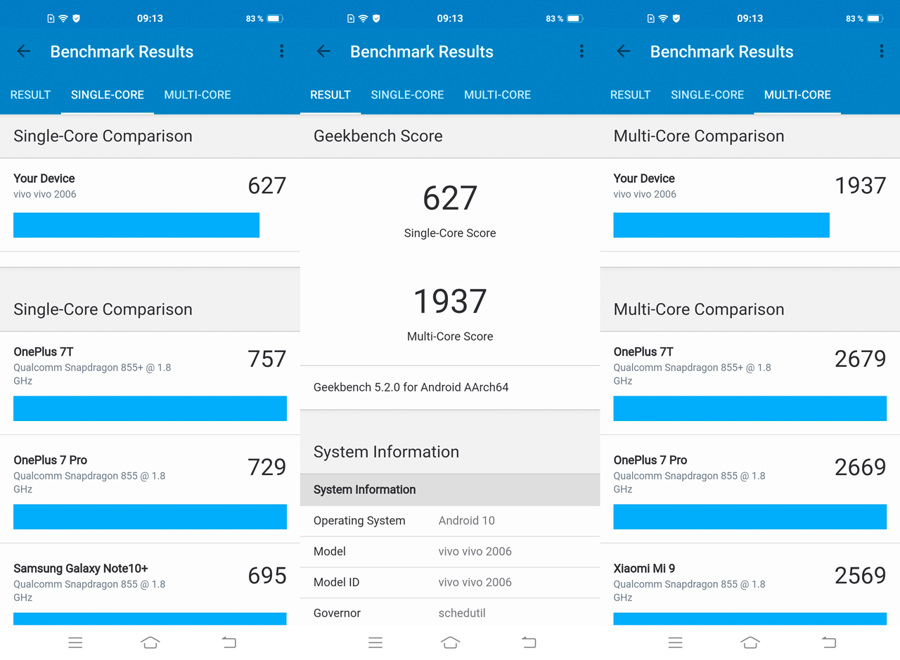Switch to RESULT tab on the Single-Core screen
The height and width of the screenshot is (660, 900).
coord(30,95)
